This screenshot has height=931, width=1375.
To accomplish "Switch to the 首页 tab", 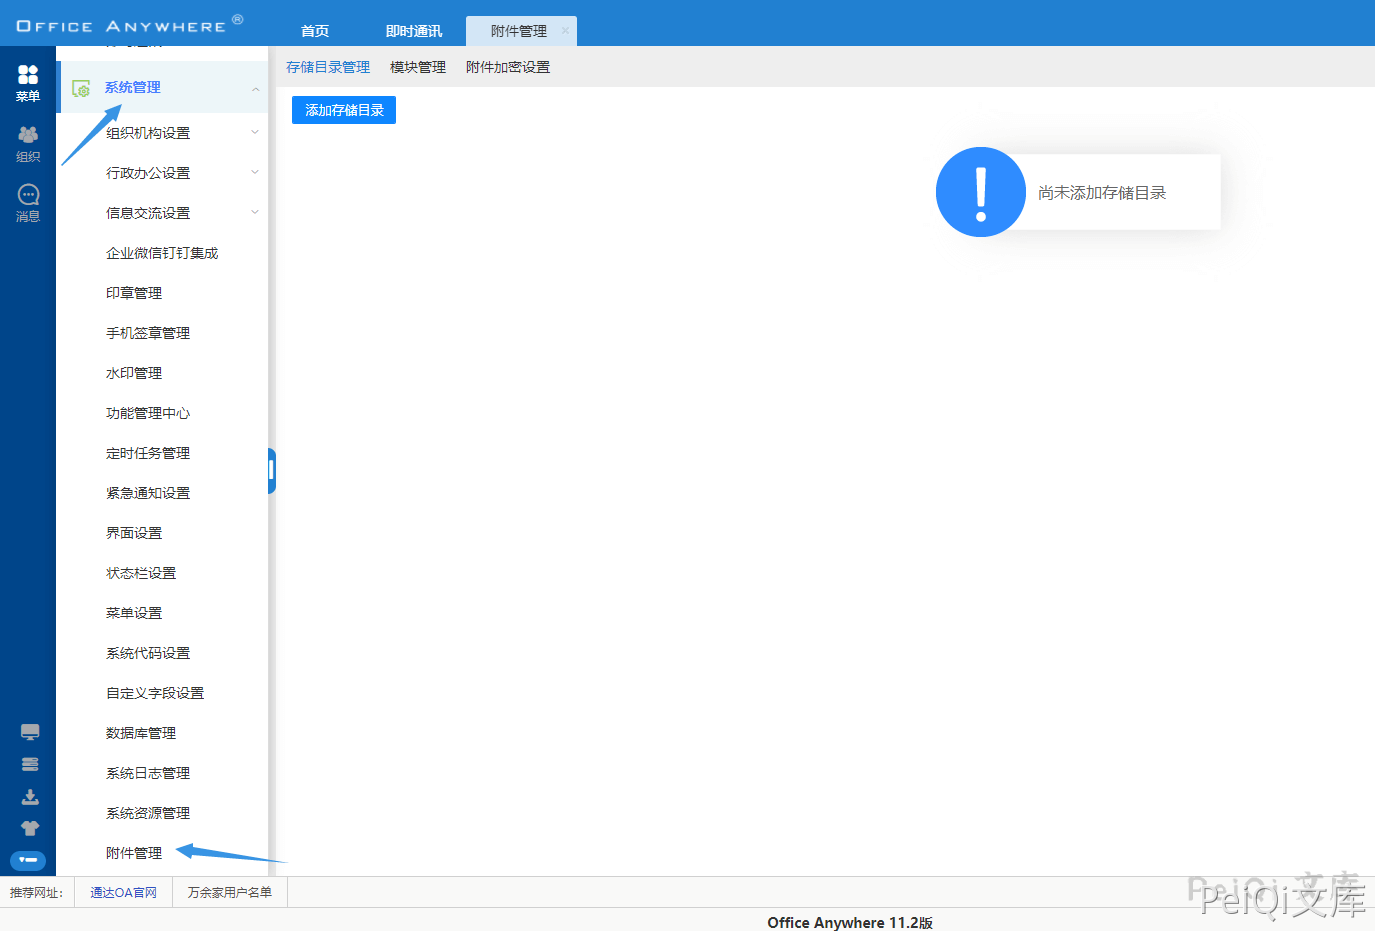I will pos(315,31).
